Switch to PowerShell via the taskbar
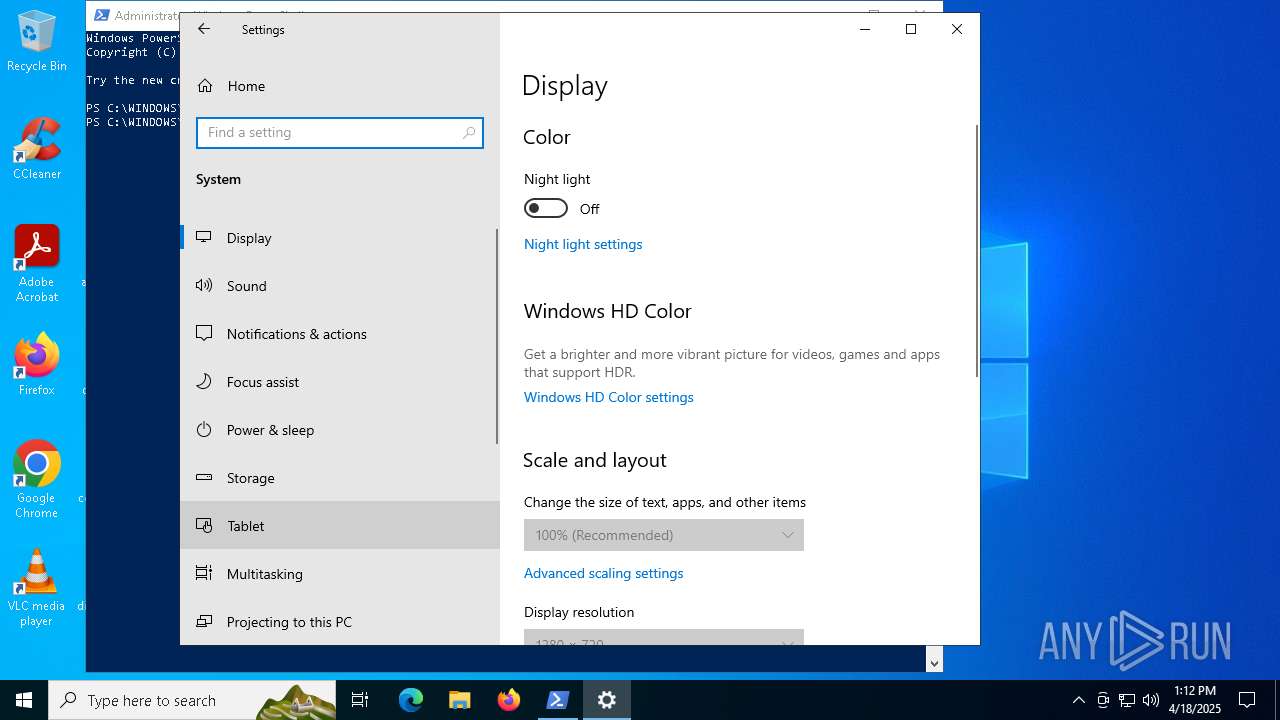Image resolution: width=1280 pixels, height=720 pixels. point(558,700)
